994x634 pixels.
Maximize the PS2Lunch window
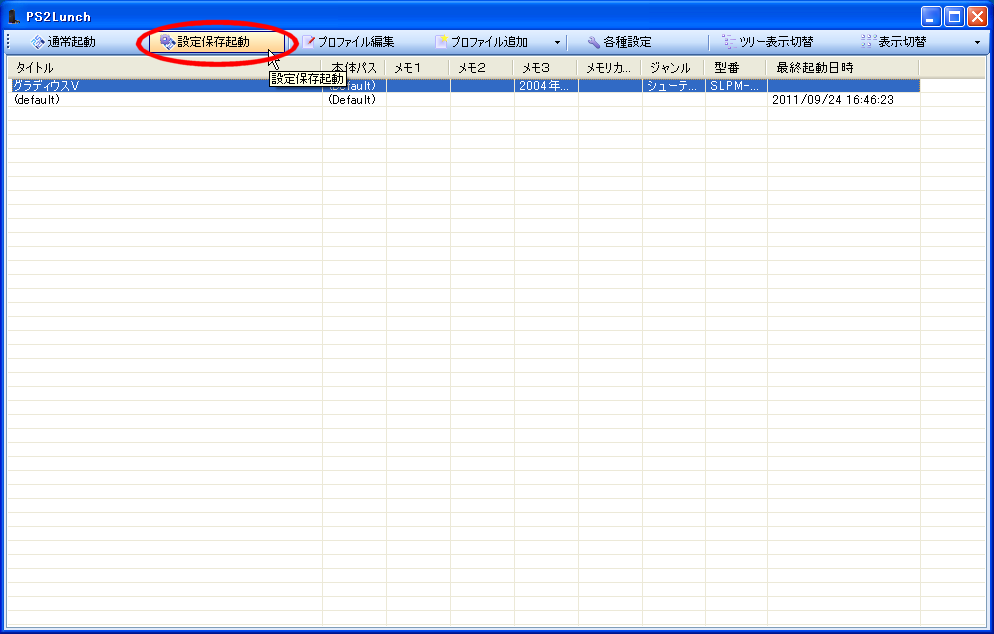tap(954, 16)
